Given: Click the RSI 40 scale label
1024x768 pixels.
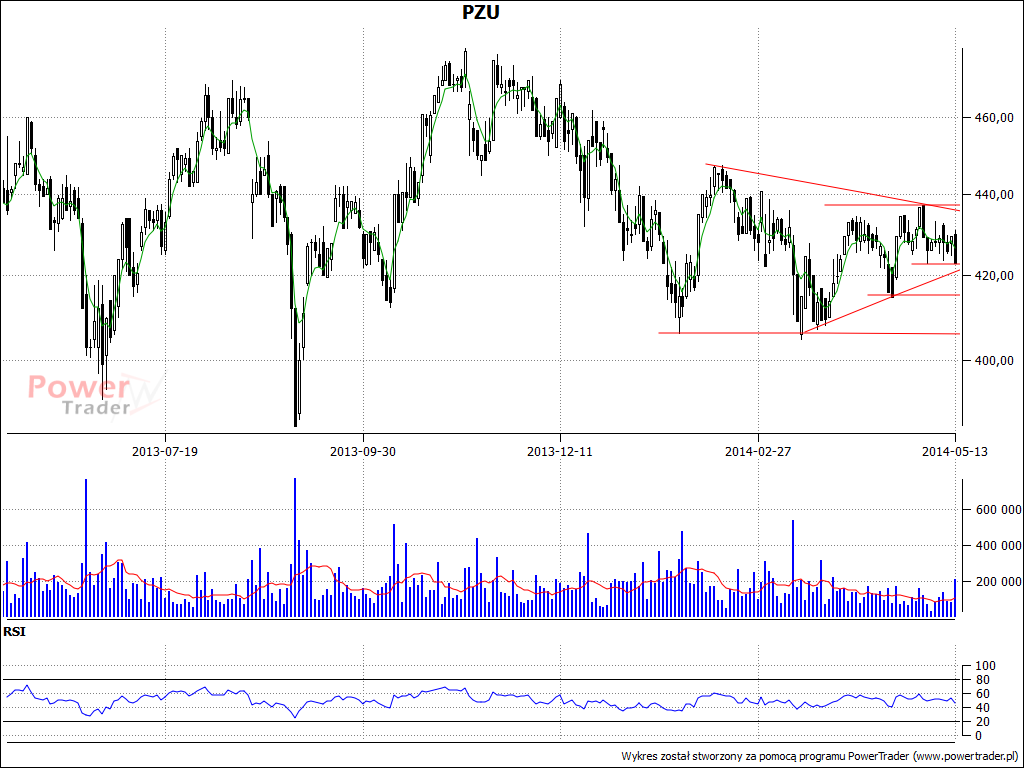Looking at the screenshot, I should [x=985, y=708].
